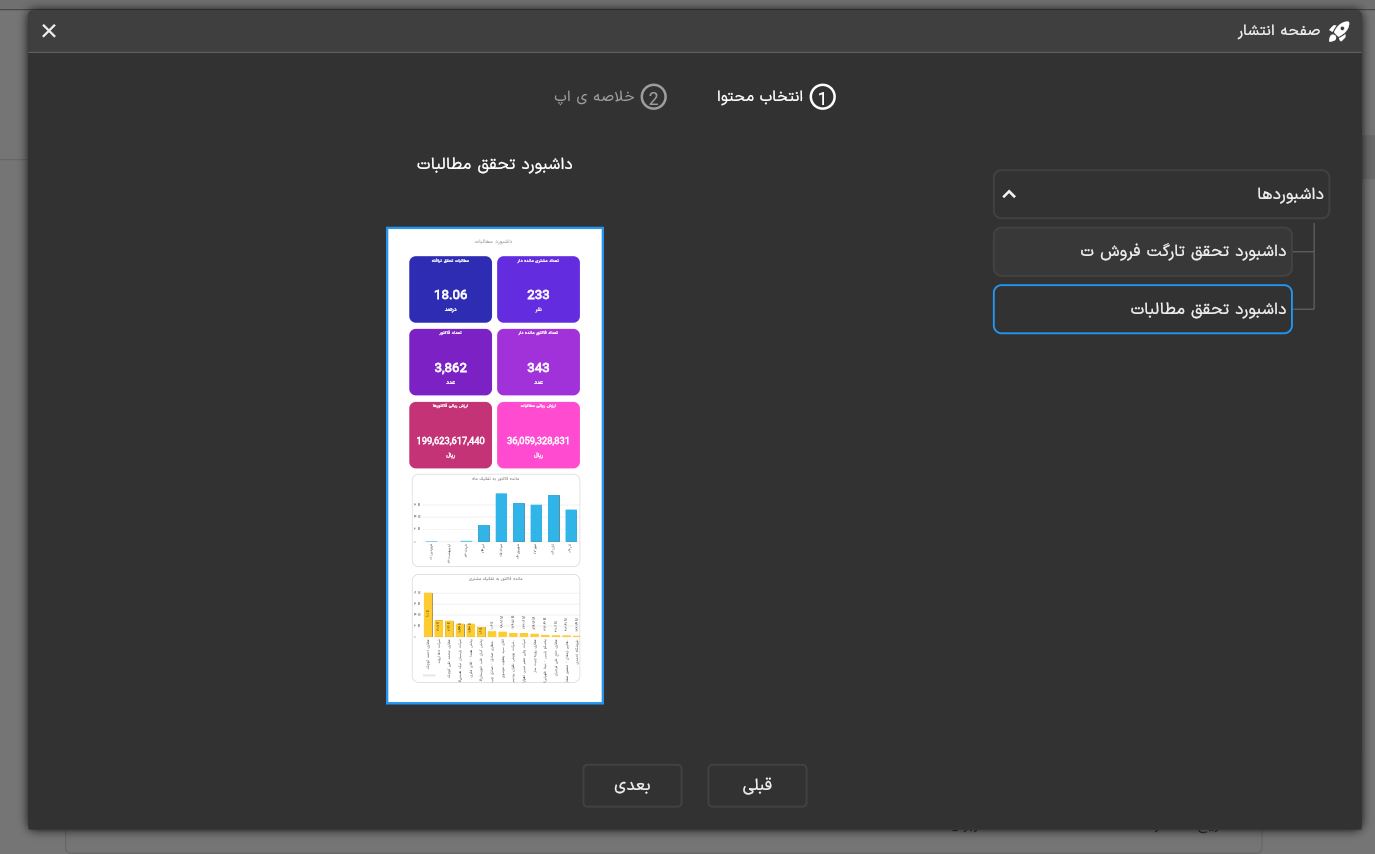1375x854 pixels.
Task: Click the 3,862 card in preview
Action: [450, 362]
